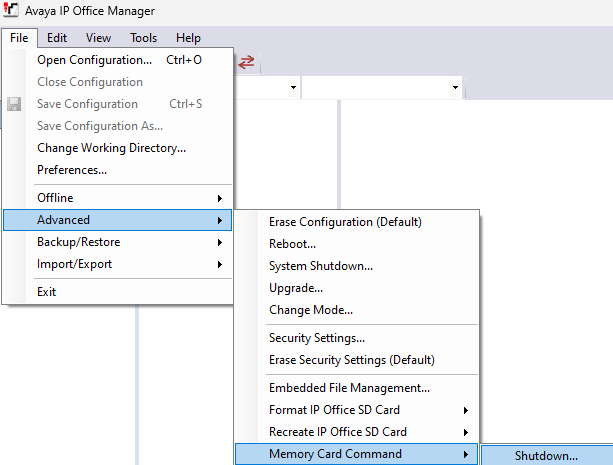Viewport: 613px width, 465px height.
Task: Select Change Mode... option
Action: pos(357,310)
